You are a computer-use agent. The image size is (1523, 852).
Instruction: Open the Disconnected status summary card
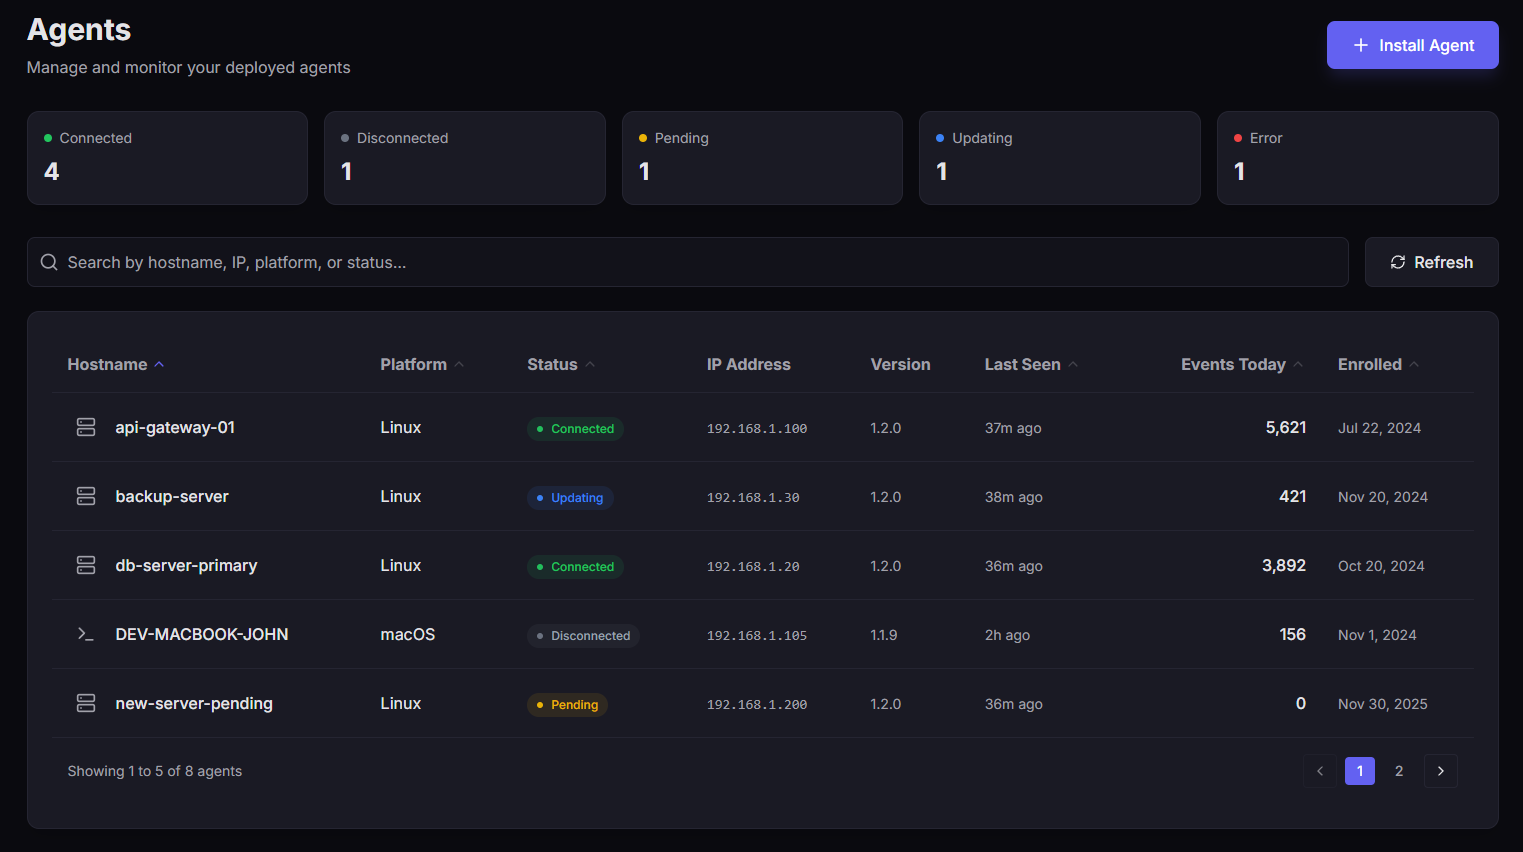pyautogui.click(x=464, y=158)
